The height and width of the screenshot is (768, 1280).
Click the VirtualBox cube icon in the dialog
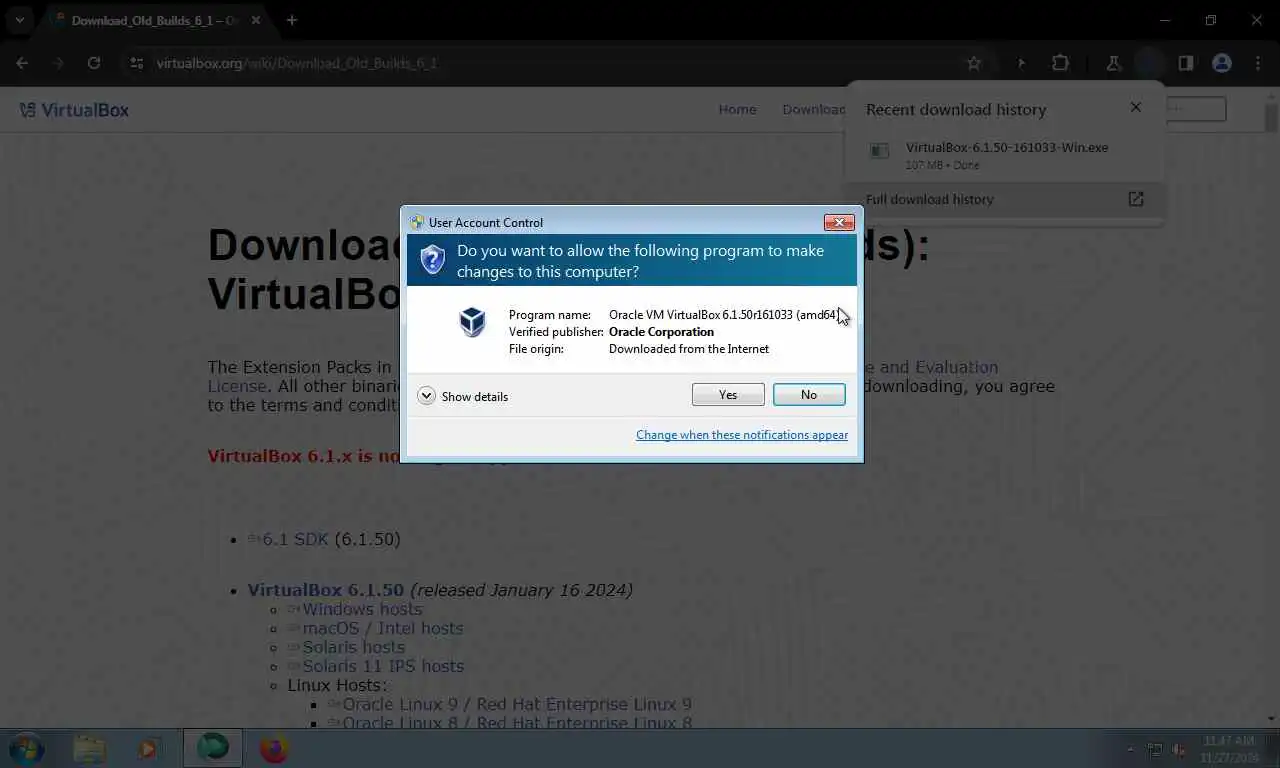472,321
